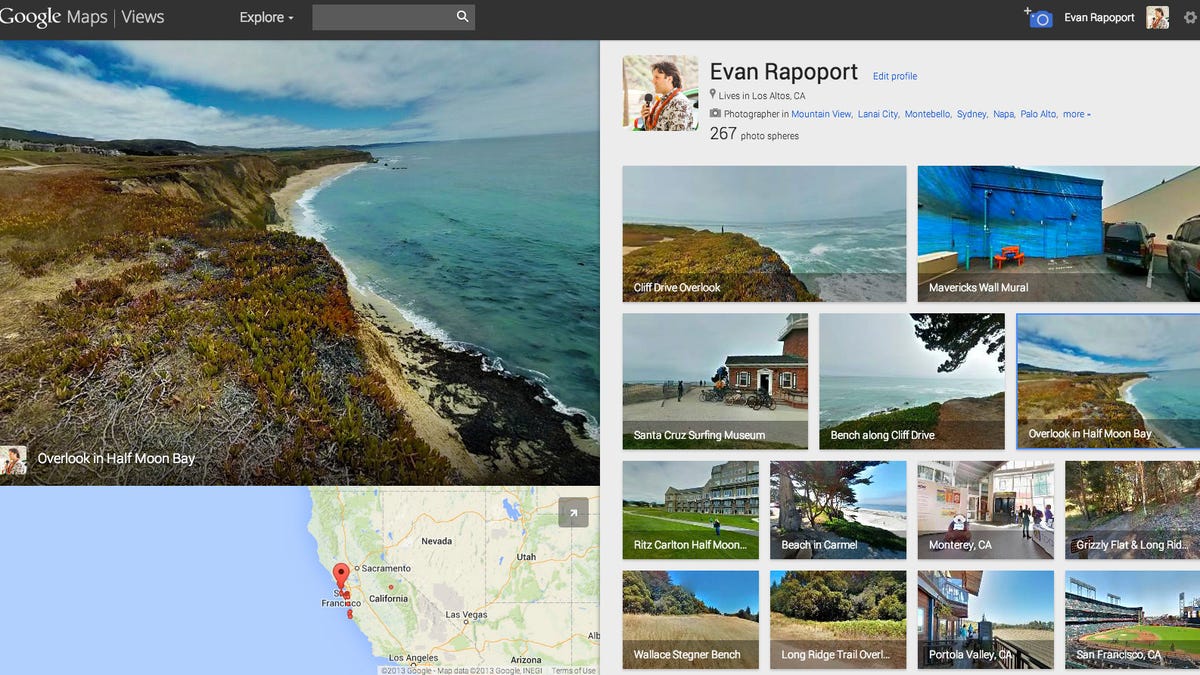Image resolution: width=1200 pixels, height=675 pixels.
Task: Click Evan Rapoport's profile avatar thumbnail
Action: (660, 93)
